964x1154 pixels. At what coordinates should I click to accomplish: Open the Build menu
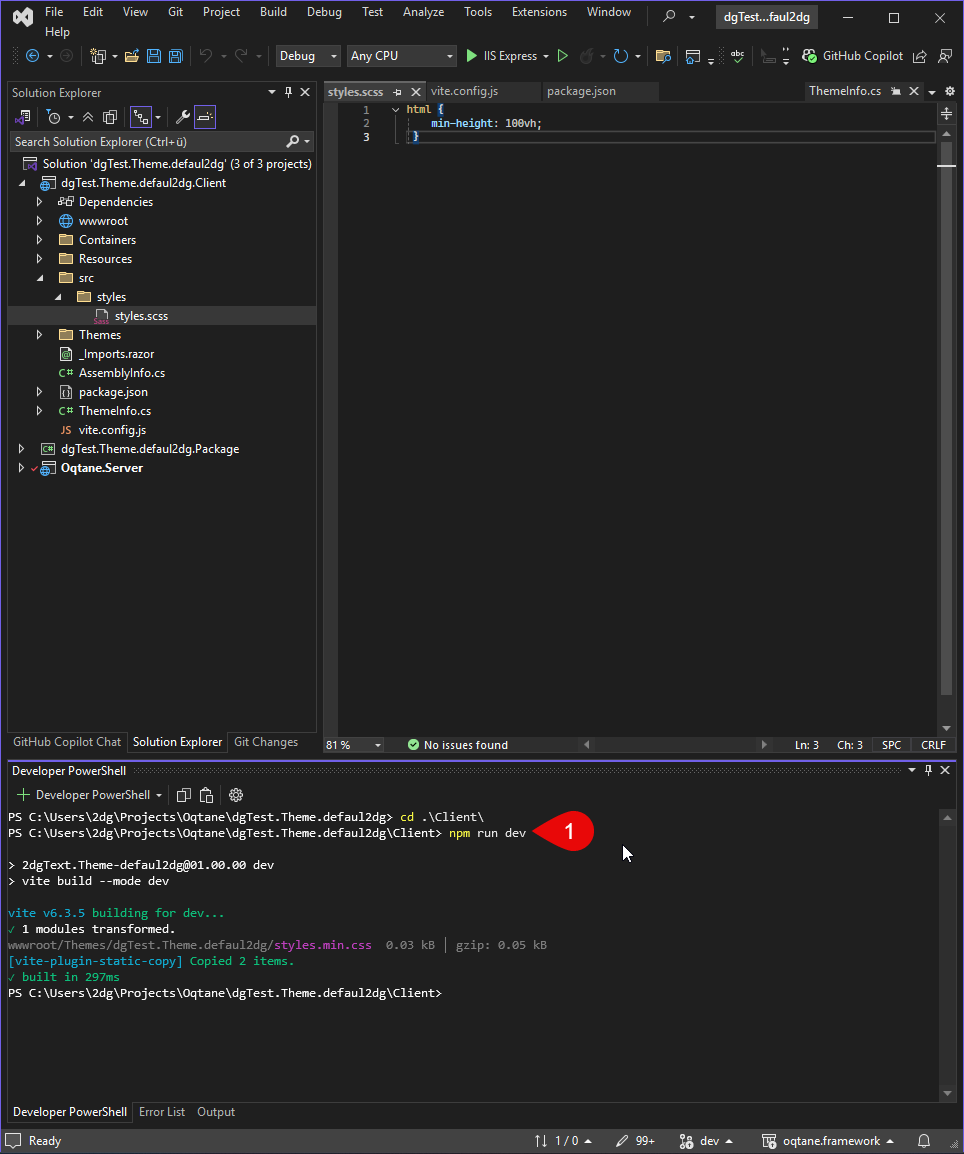click(x=273, y=12)
